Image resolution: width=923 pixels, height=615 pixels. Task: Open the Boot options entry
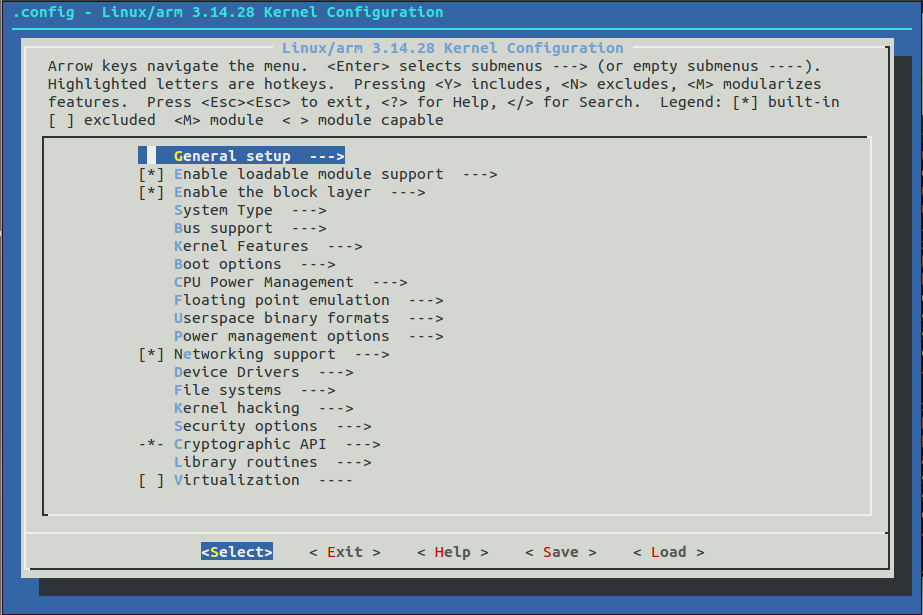pos(224,263)
